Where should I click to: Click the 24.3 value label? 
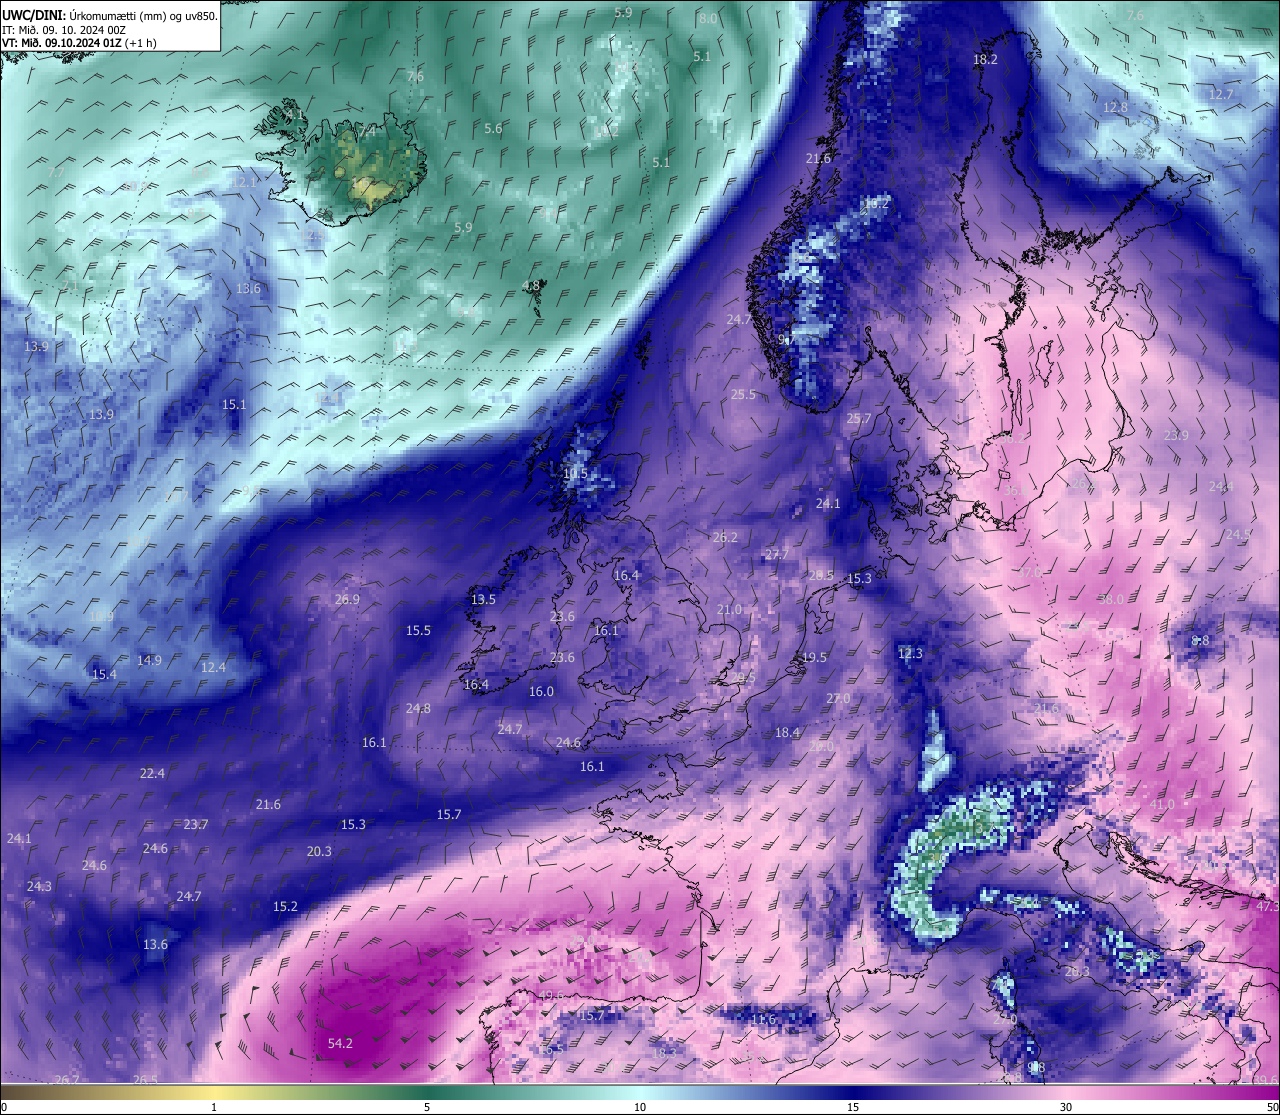39,886
